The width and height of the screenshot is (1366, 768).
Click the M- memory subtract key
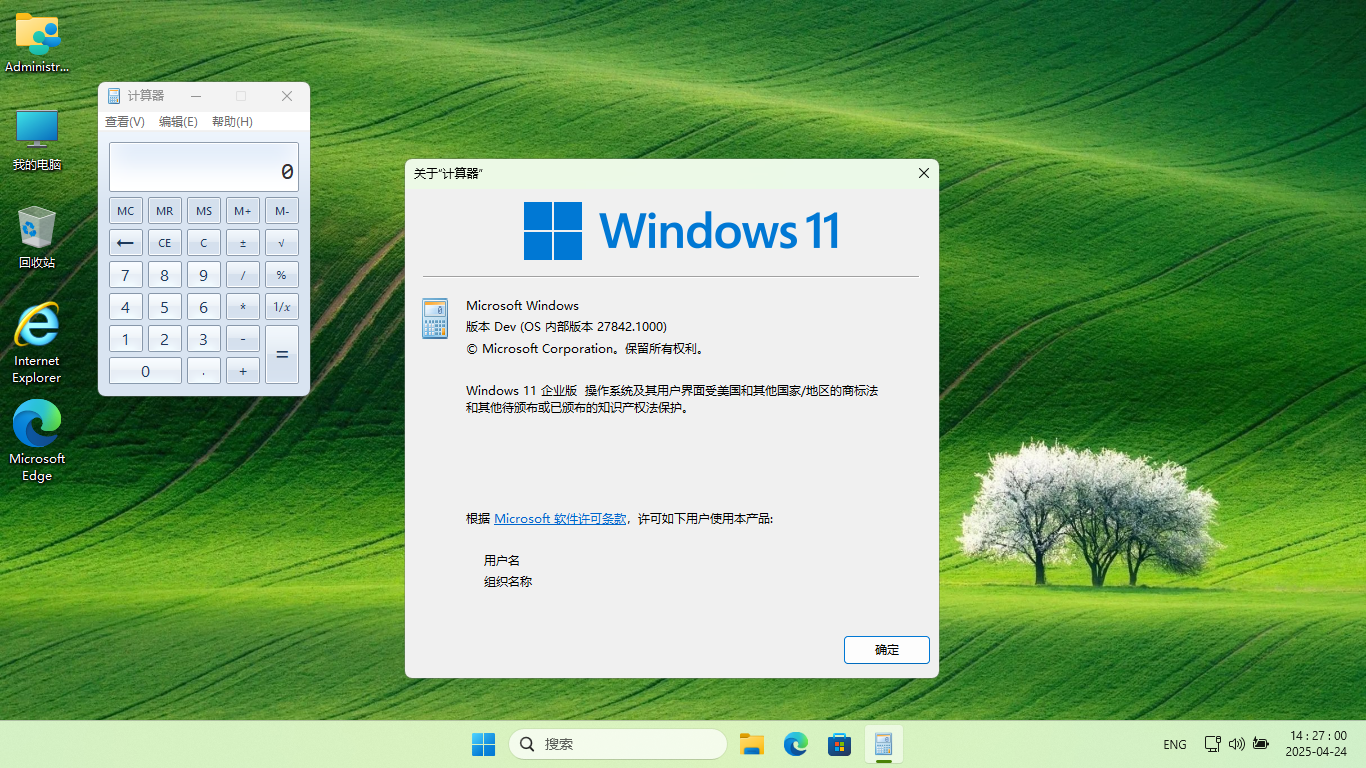tap(282, 211)
